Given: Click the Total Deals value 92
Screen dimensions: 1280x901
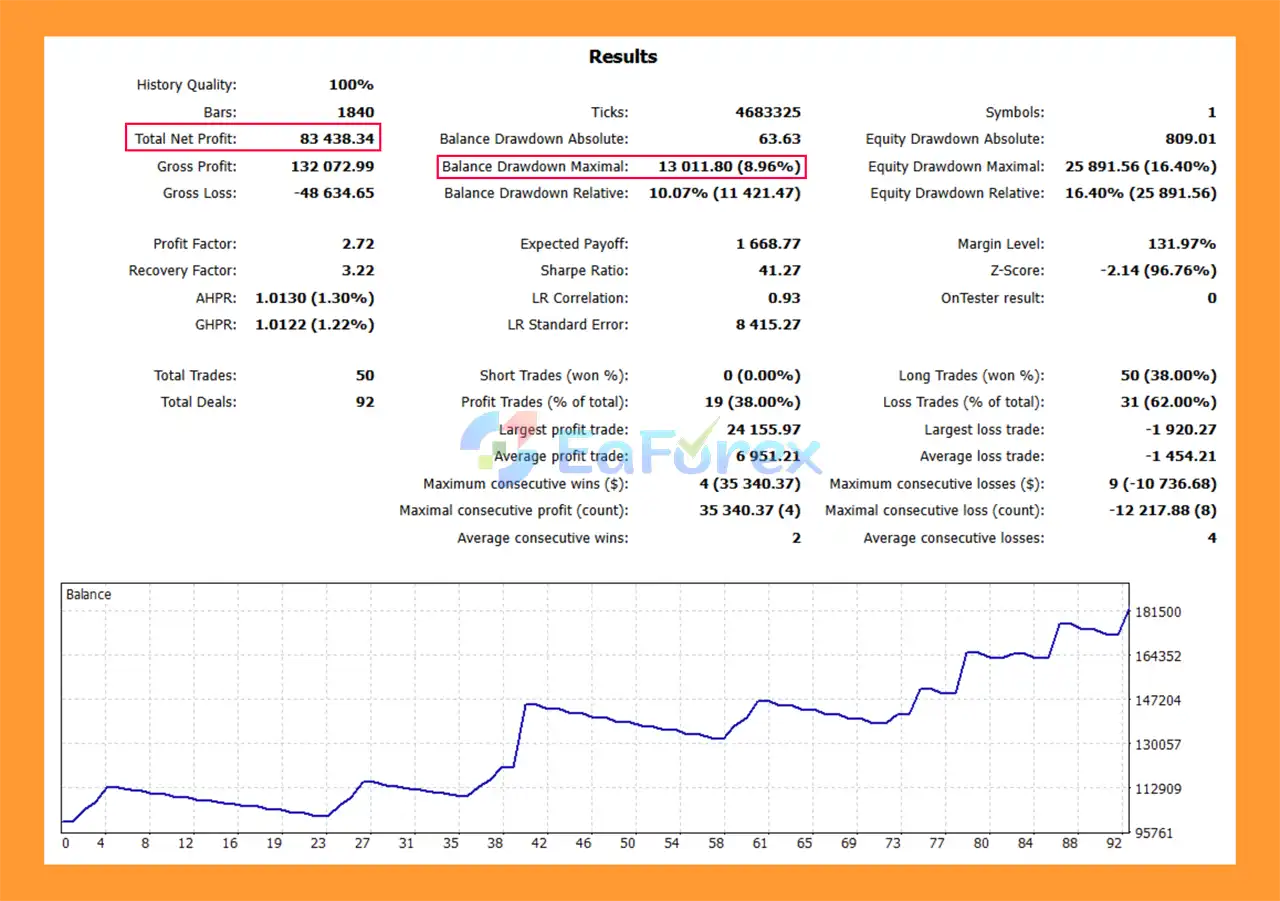Looking at the screenshot, I should (x=365, y=402).
